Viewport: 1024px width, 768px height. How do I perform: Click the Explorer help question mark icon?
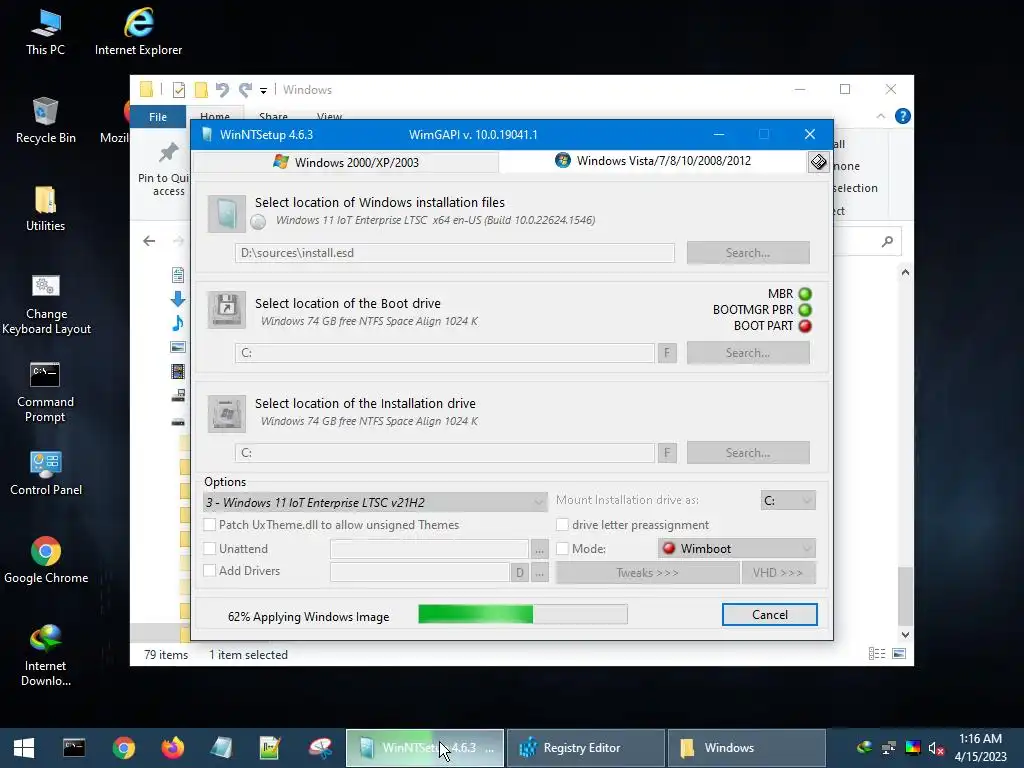(903, 116)
